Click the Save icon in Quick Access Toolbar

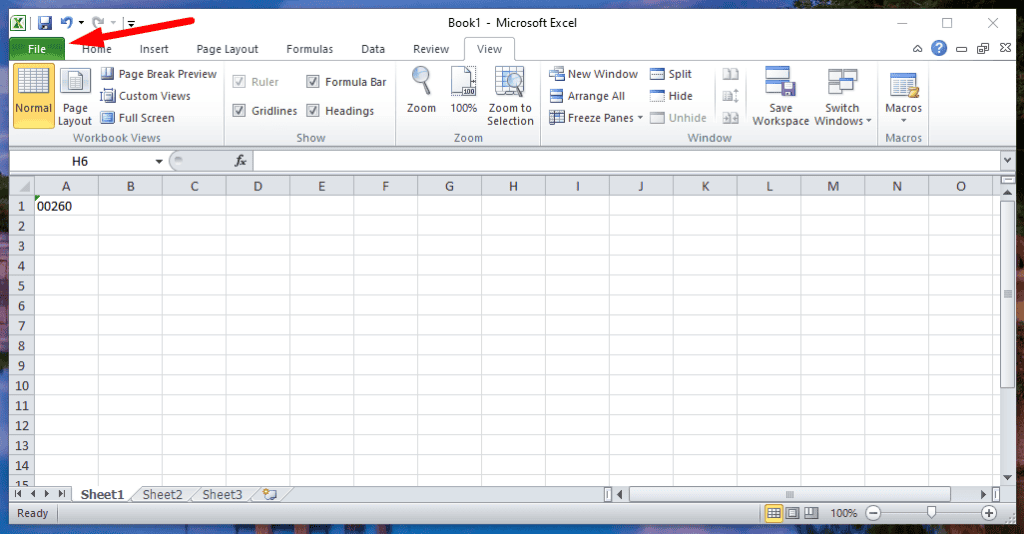tap(45, 23)
